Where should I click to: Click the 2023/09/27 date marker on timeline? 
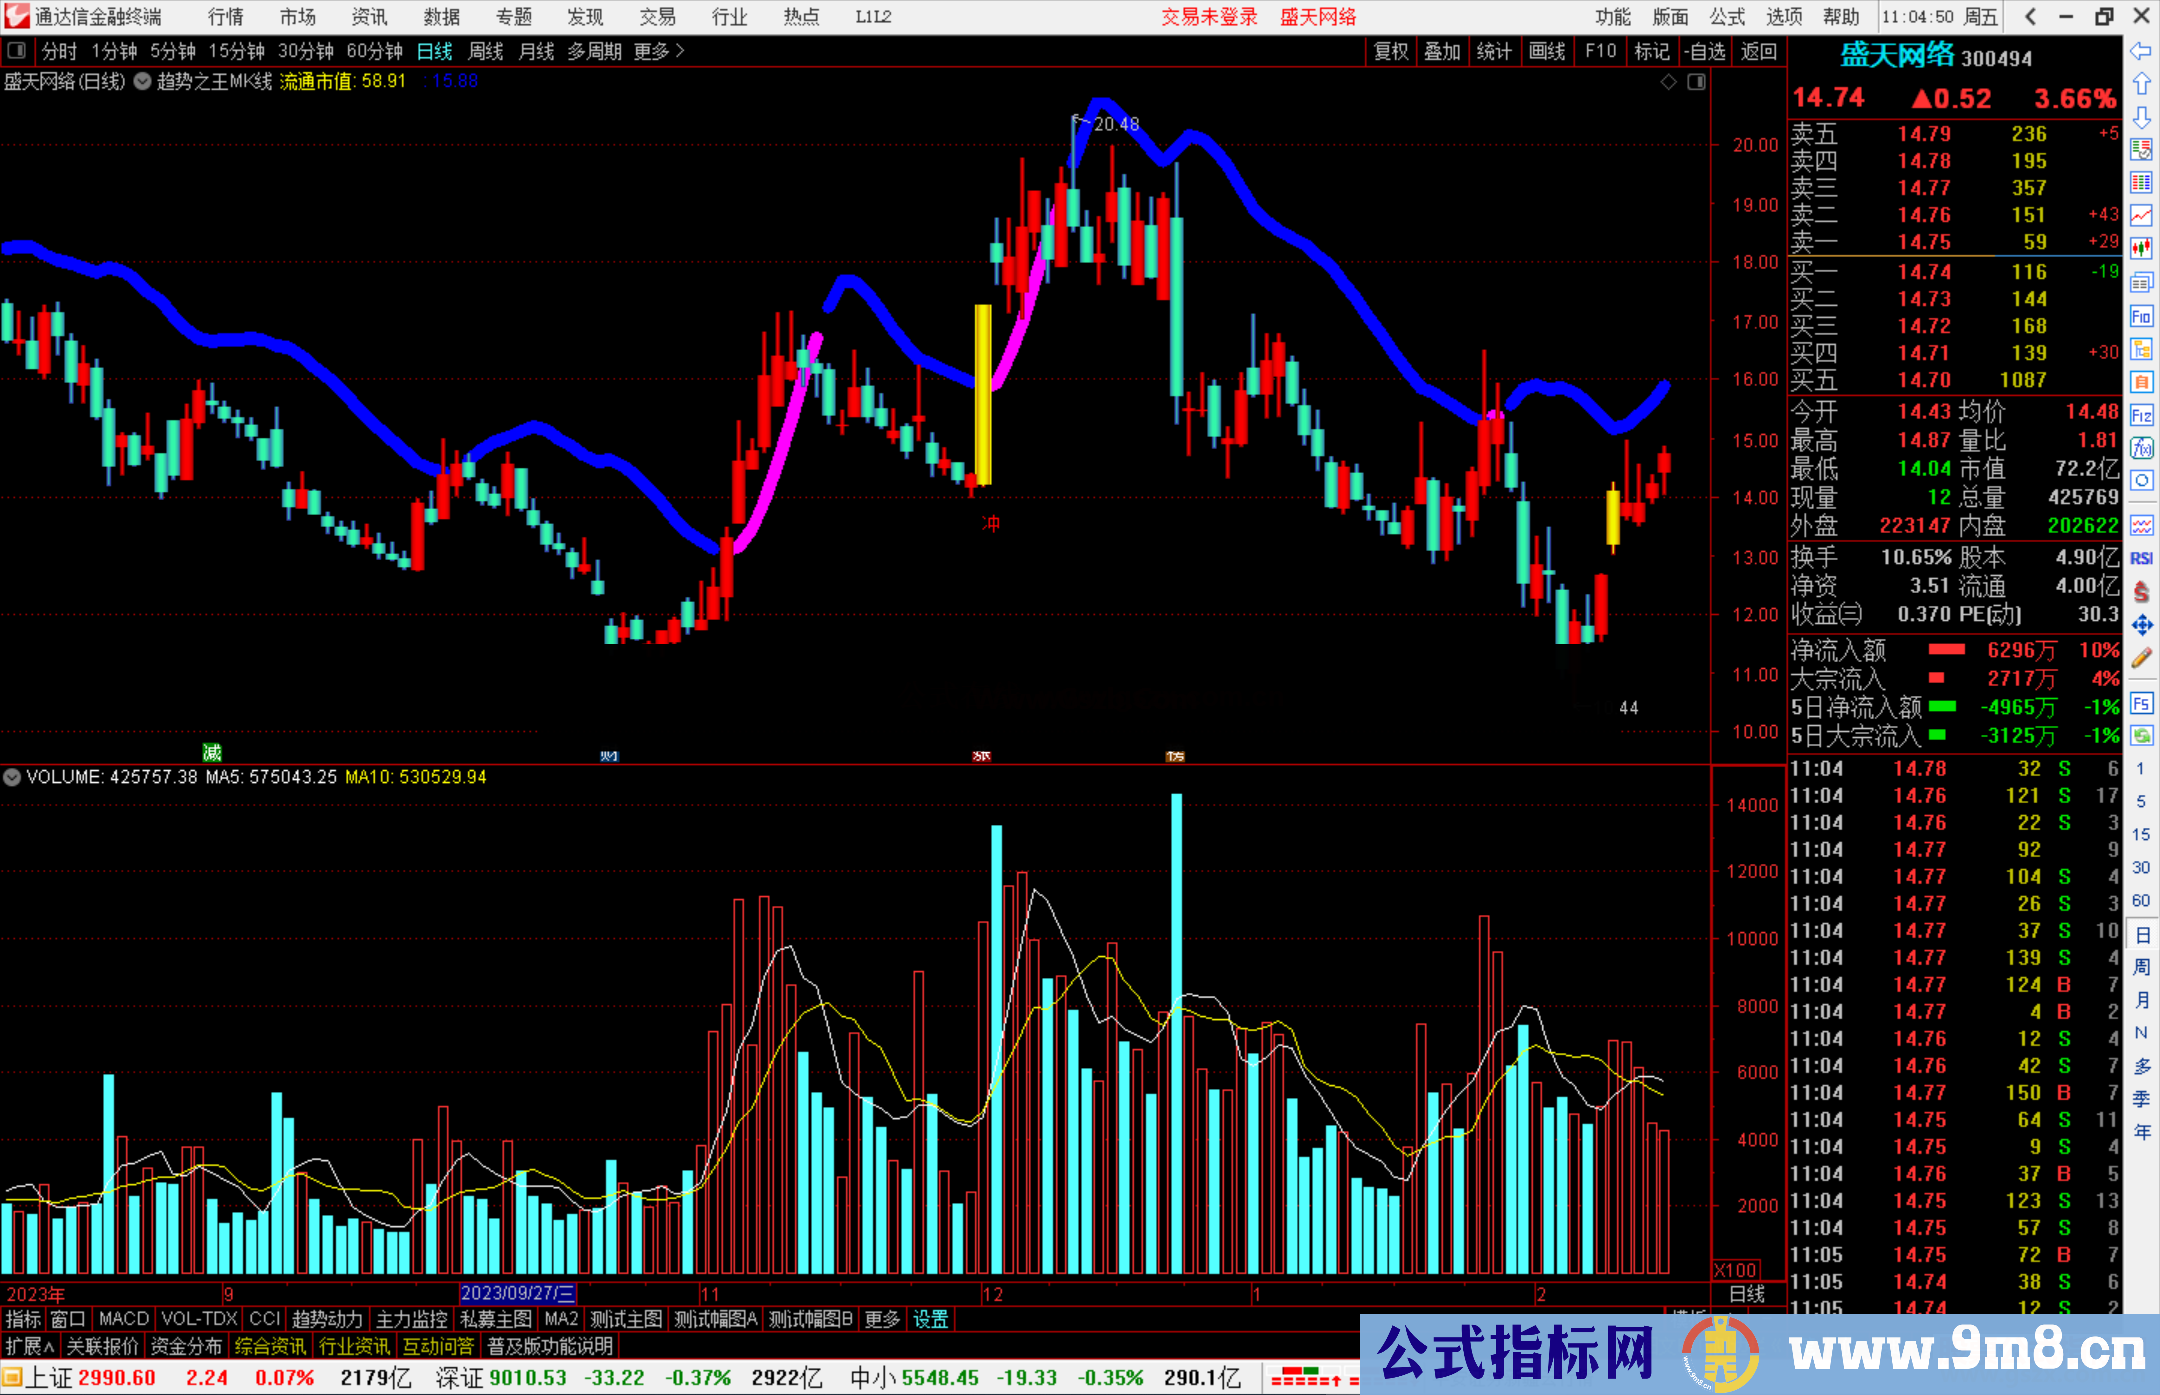517,1293
